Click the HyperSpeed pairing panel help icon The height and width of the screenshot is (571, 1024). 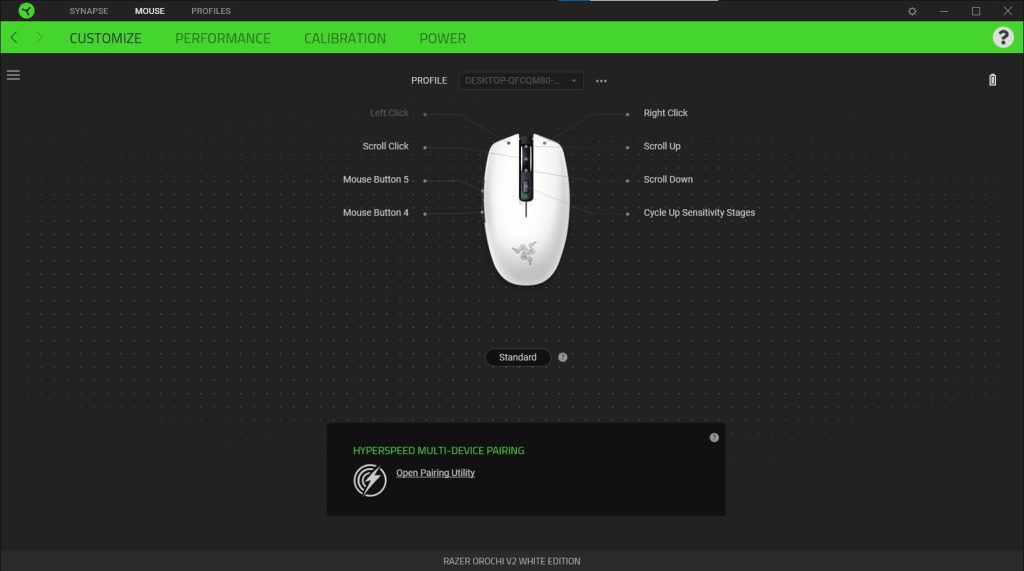click(x=714, y=438)
